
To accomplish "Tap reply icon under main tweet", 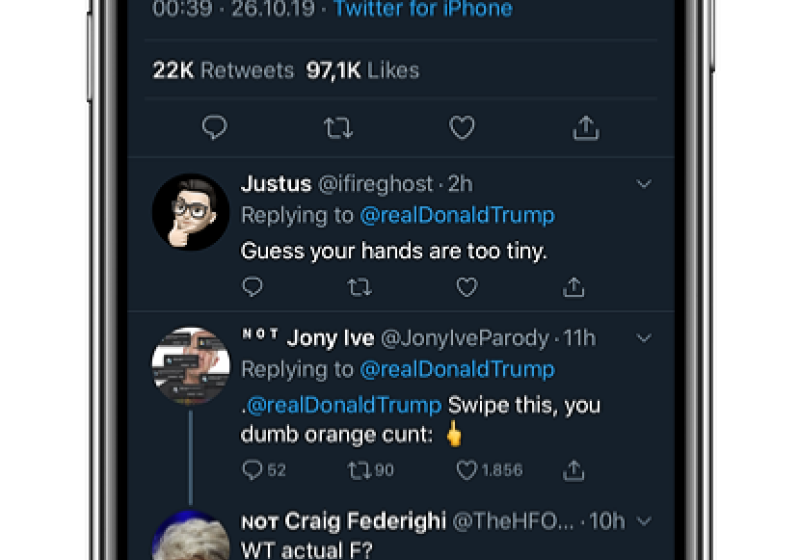I will (x=214, y=128).
